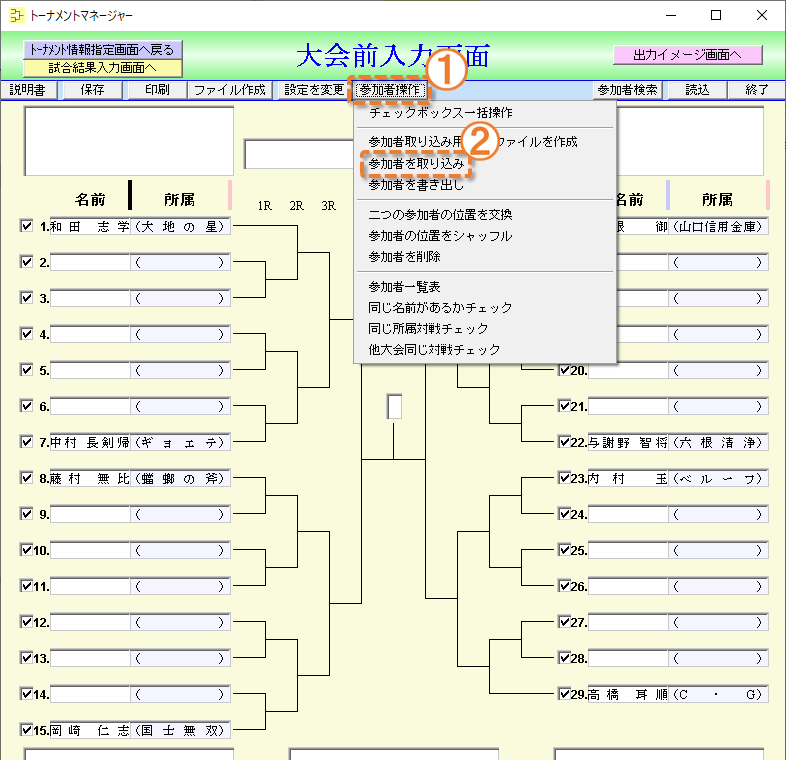
Task: Select 参加者を取り込み menu item
Action: coord(416,163)
